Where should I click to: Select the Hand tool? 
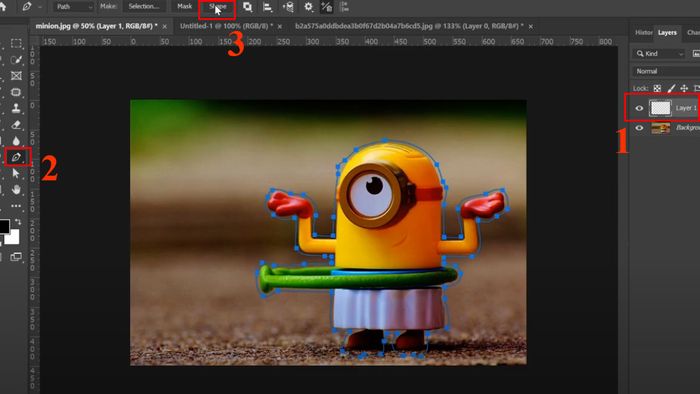[x=16, y=190]
